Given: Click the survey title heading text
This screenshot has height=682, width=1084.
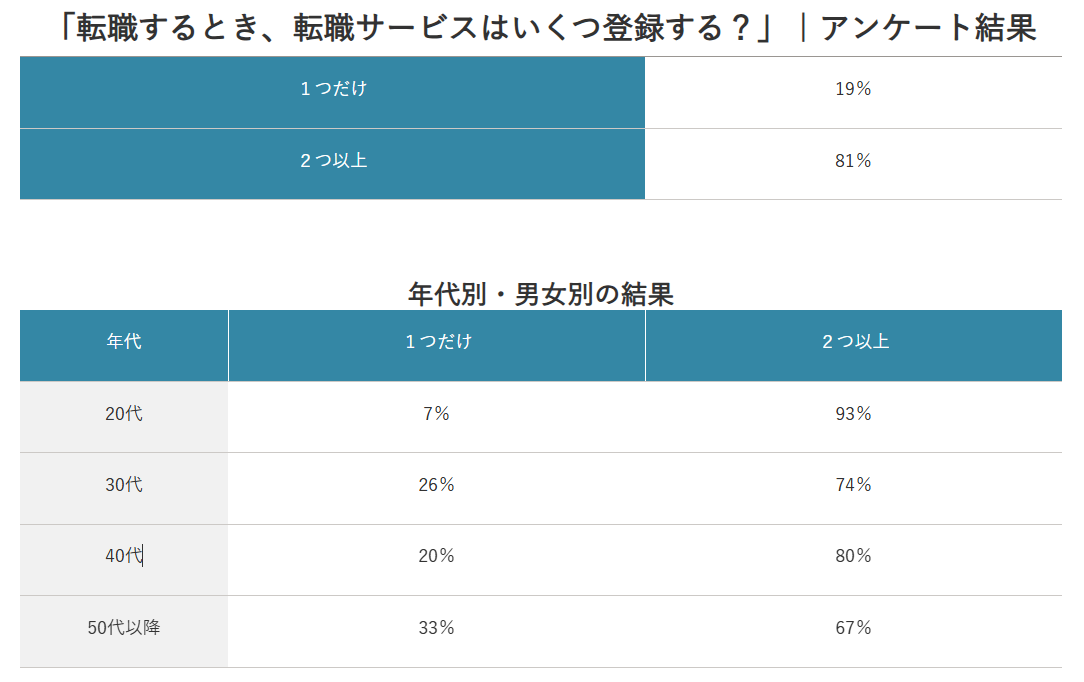Looking at the screenshot, I should point(546,28).
